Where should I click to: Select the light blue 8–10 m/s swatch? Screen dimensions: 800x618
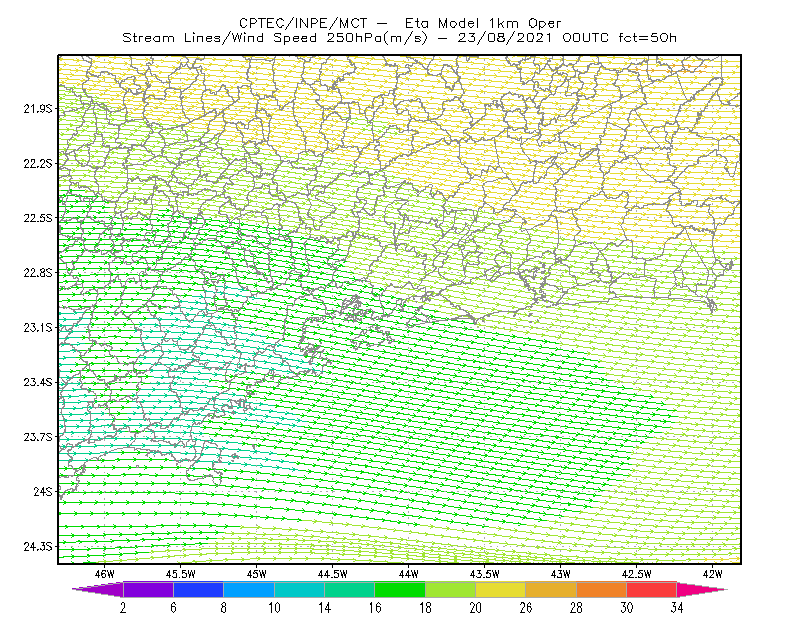tap(249, 589)
